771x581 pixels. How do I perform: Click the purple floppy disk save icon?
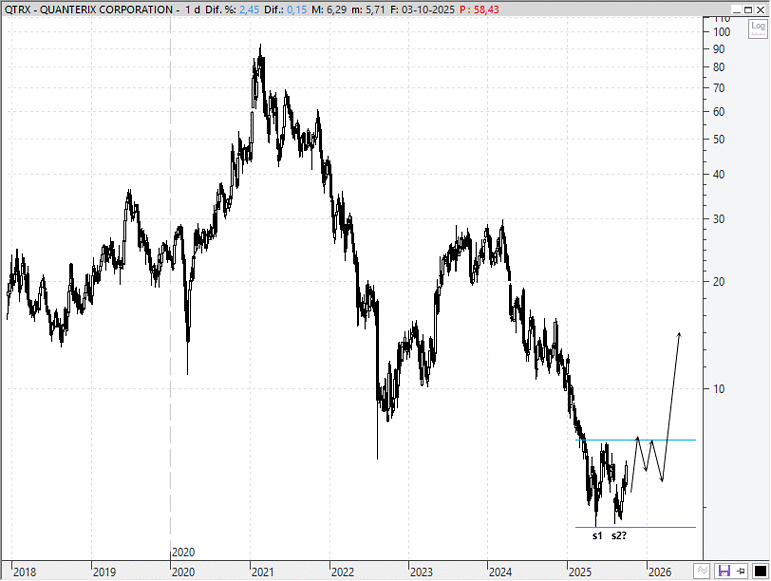(723, 571)
